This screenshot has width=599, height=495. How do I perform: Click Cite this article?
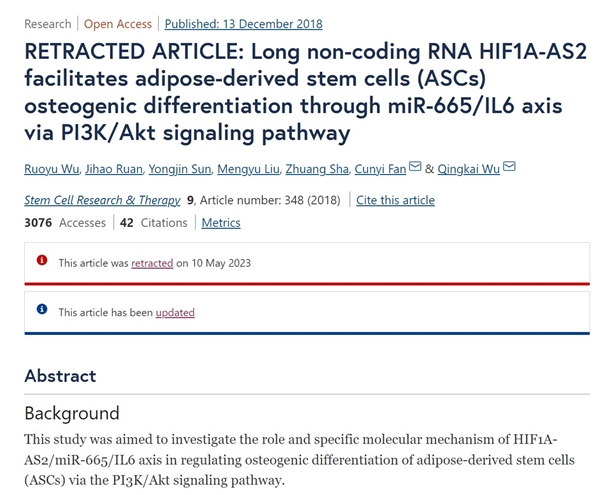tap(395, 200)
